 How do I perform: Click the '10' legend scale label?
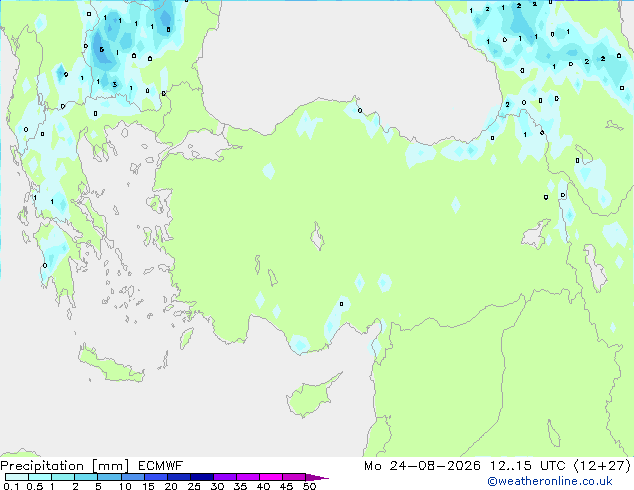pos(125,486)
